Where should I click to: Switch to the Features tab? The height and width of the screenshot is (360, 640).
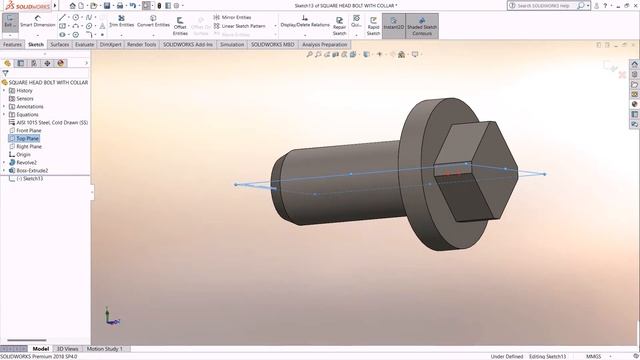pyautogui.click(x=12, y=44)
